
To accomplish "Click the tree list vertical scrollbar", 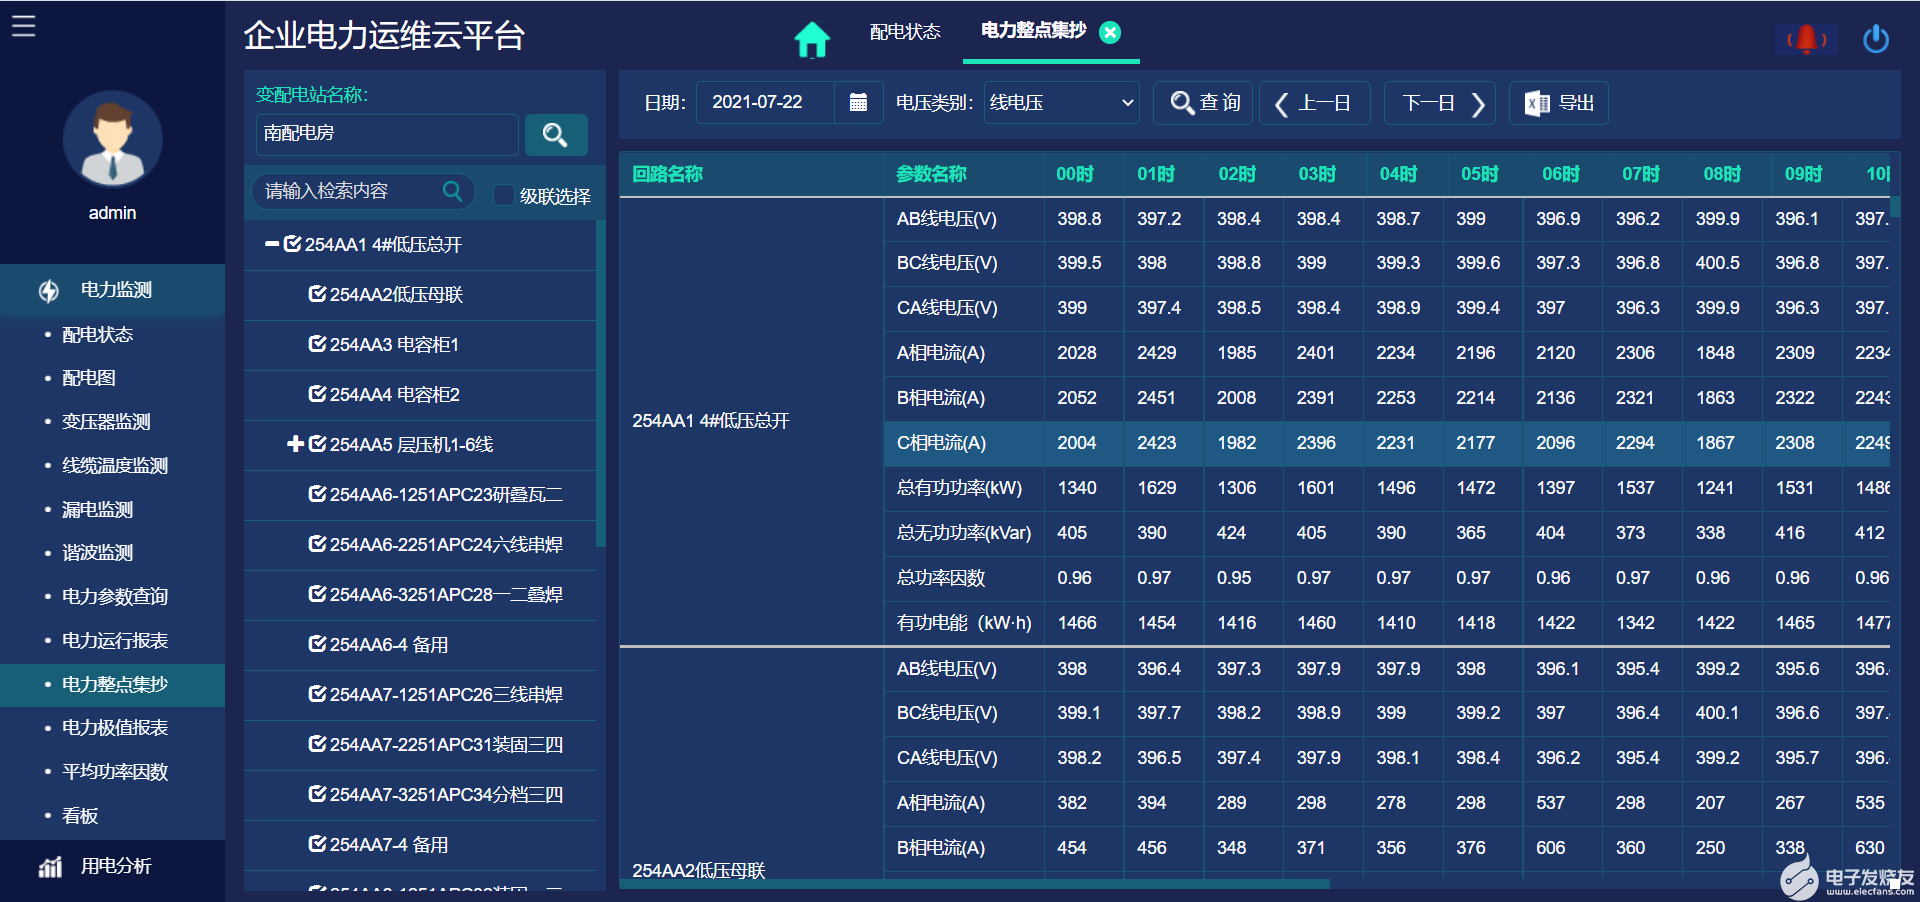I will coord(600,383).
